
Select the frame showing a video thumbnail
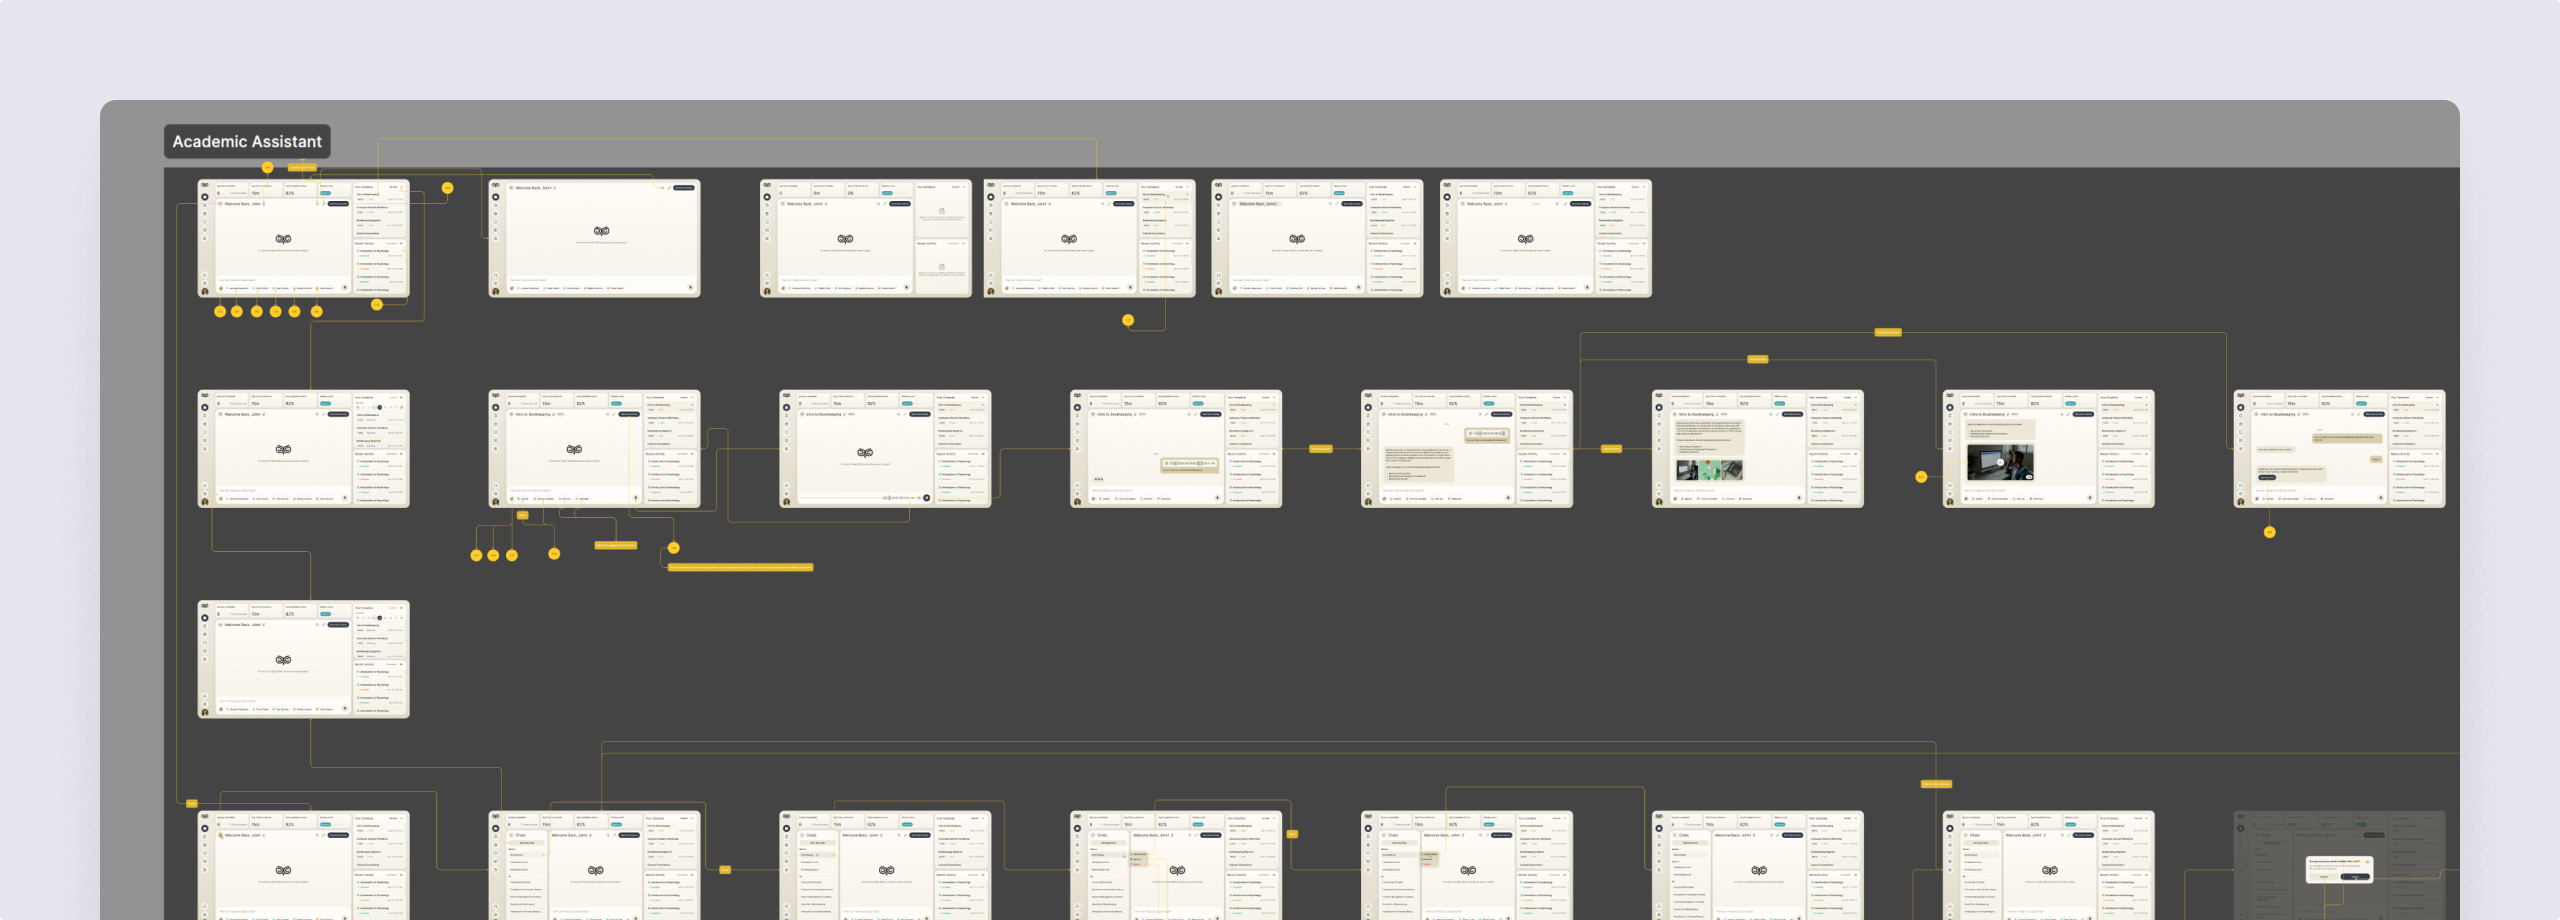tap(2048, 449)
